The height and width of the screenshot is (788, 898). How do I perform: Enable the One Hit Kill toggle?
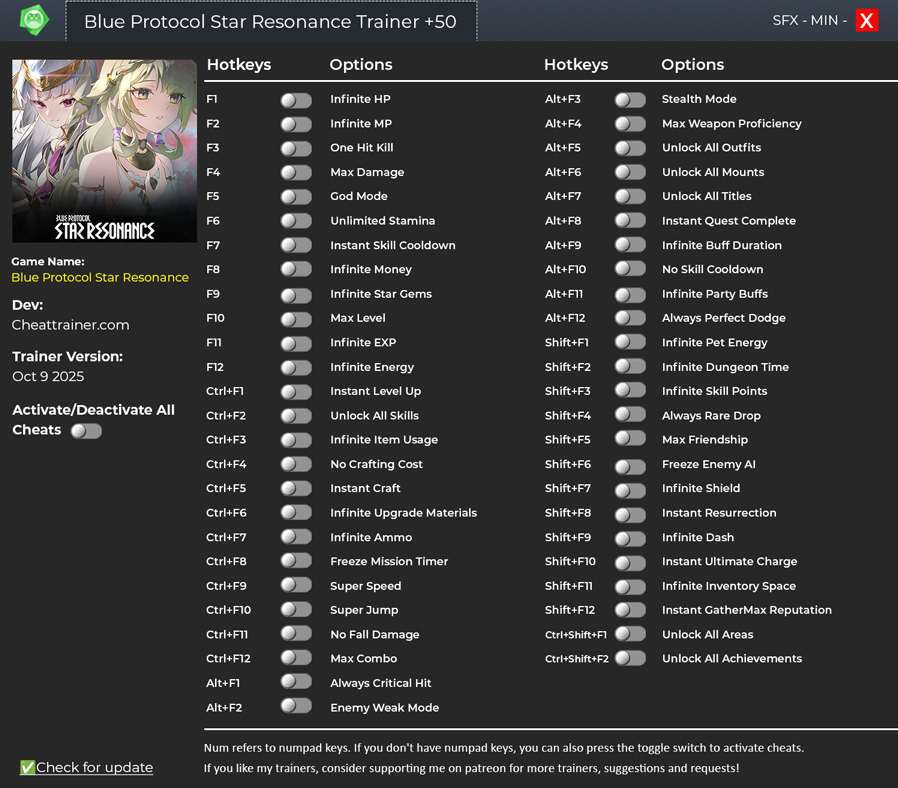[296, 148]
